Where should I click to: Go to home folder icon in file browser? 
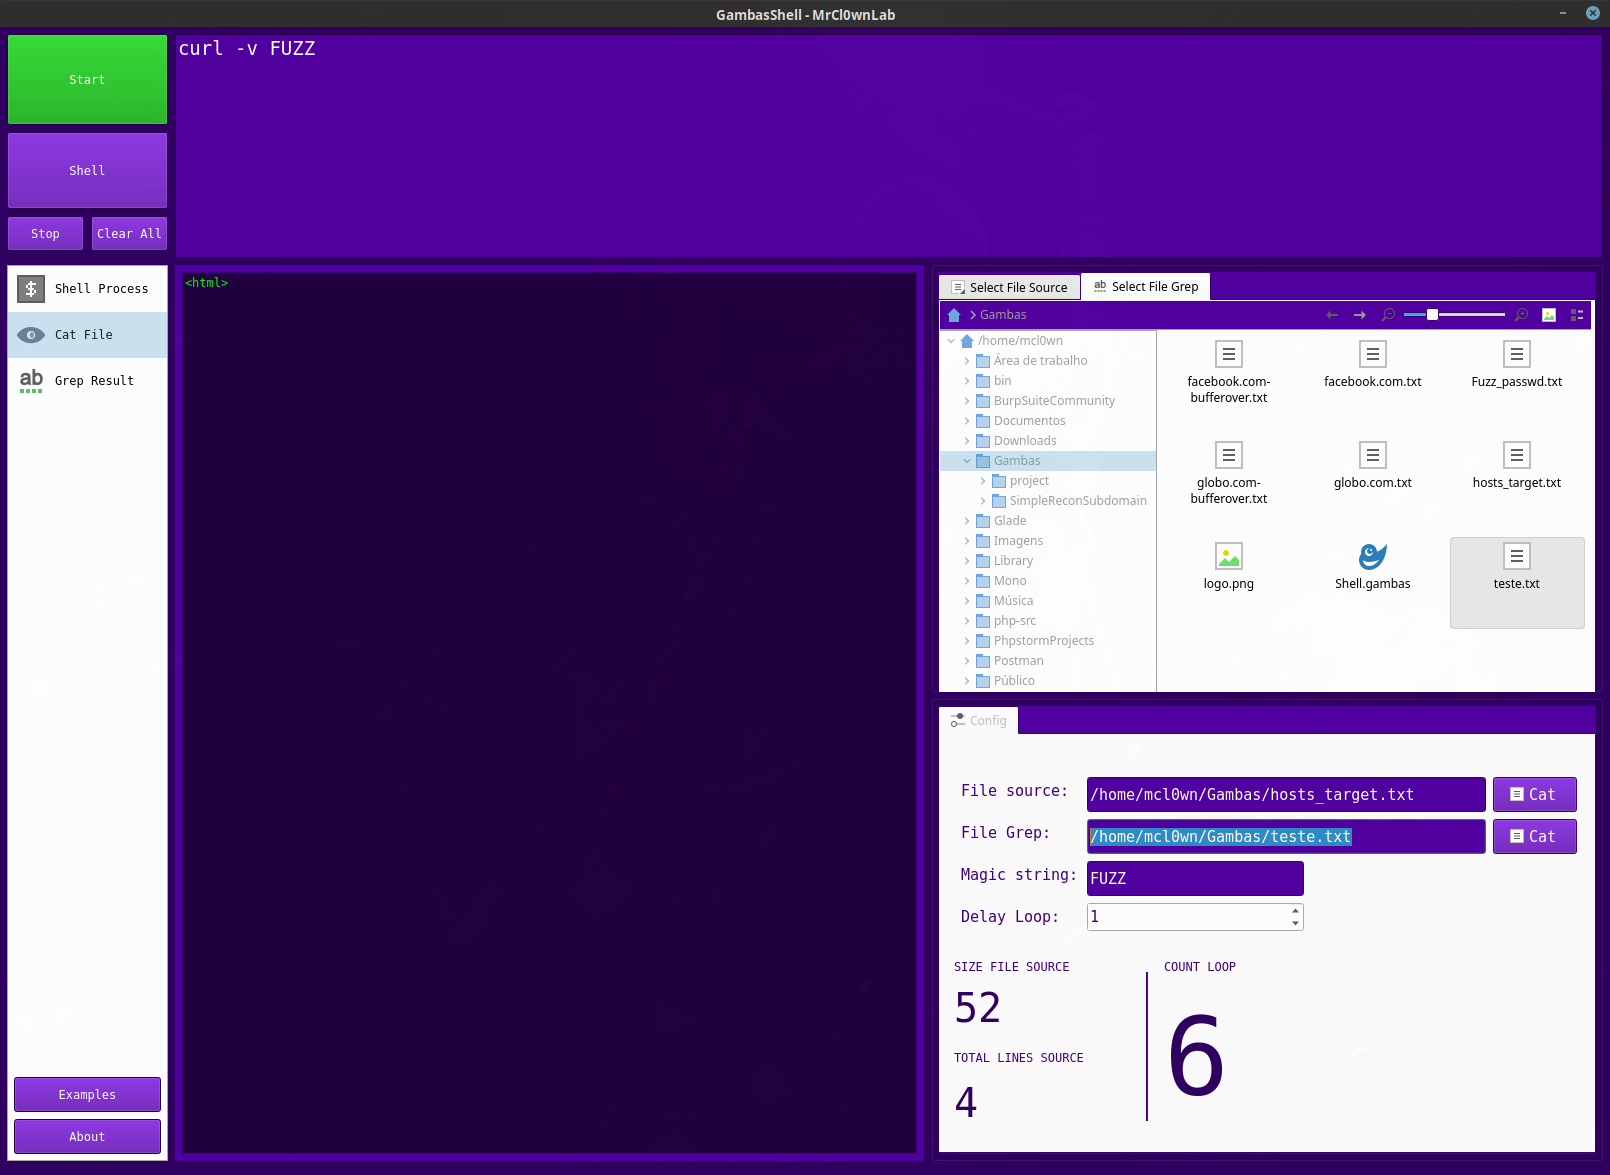954,315
